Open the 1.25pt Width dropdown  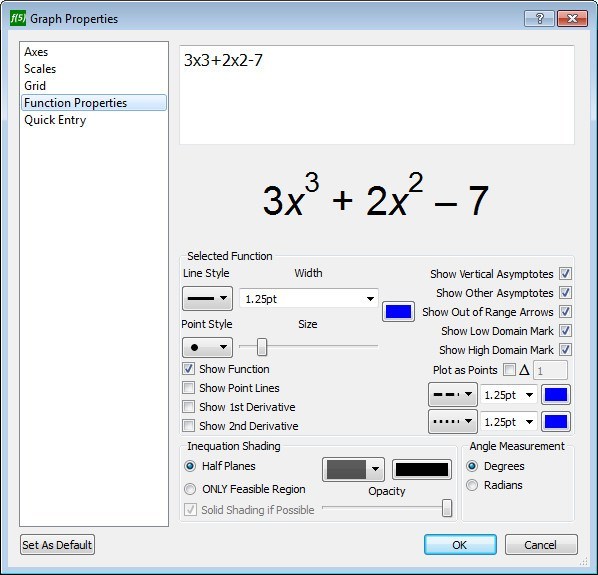pyautogui.click(x=309, y=299)
